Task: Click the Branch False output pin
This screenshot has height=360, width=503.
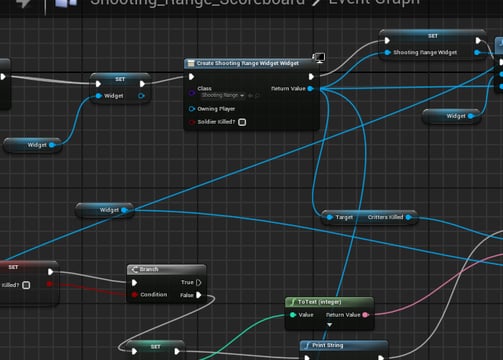Action: coord(199,295)
